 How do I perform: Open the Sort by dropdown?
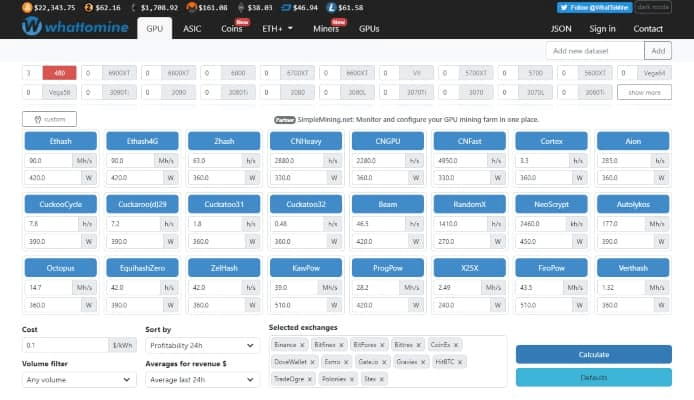click(x=202, y=346)
